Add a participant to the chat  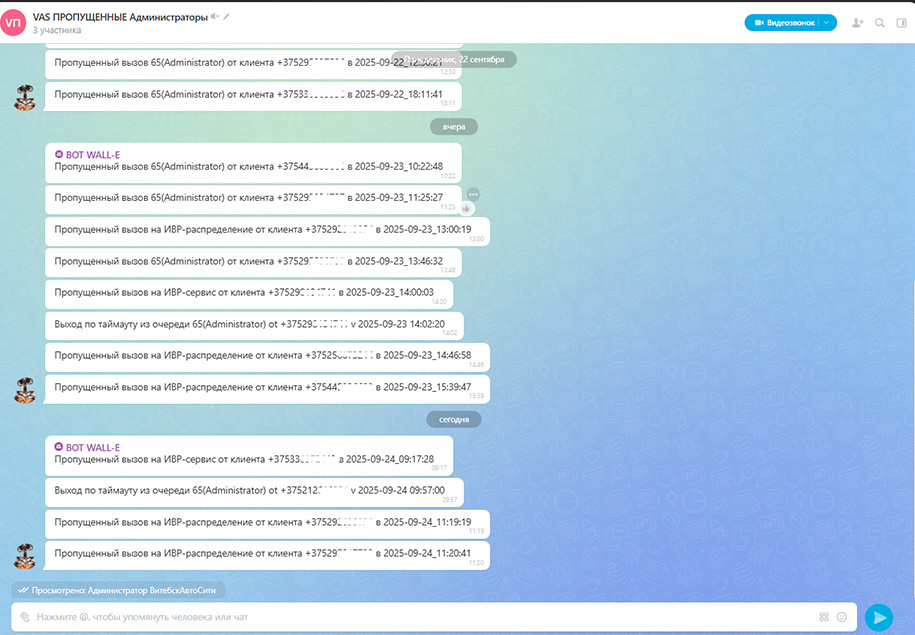tap(858, 23)
